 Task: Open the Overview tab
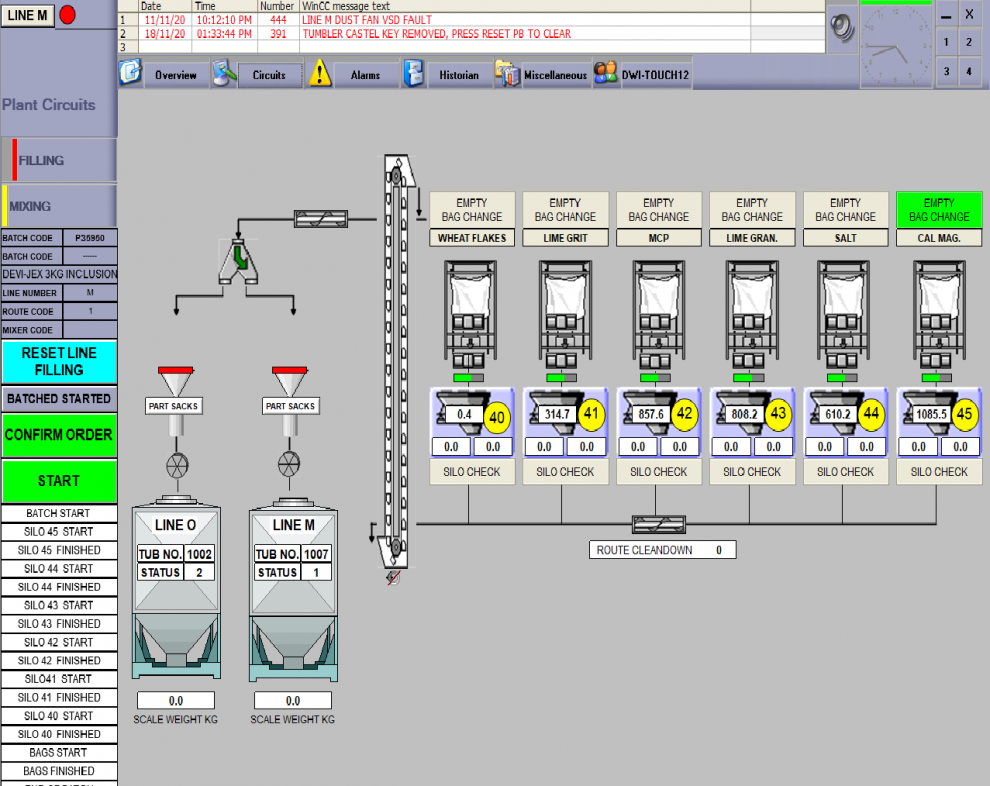175,75
